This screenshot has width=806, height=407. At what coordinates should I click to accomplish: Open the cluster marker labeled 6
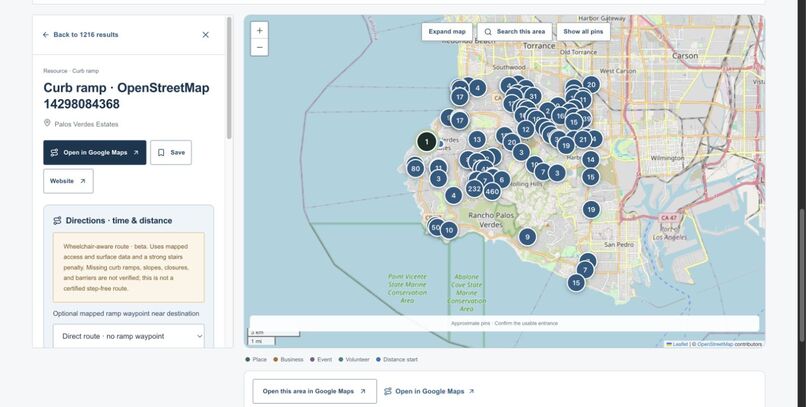pyautogui.click(x=502, y=180)
